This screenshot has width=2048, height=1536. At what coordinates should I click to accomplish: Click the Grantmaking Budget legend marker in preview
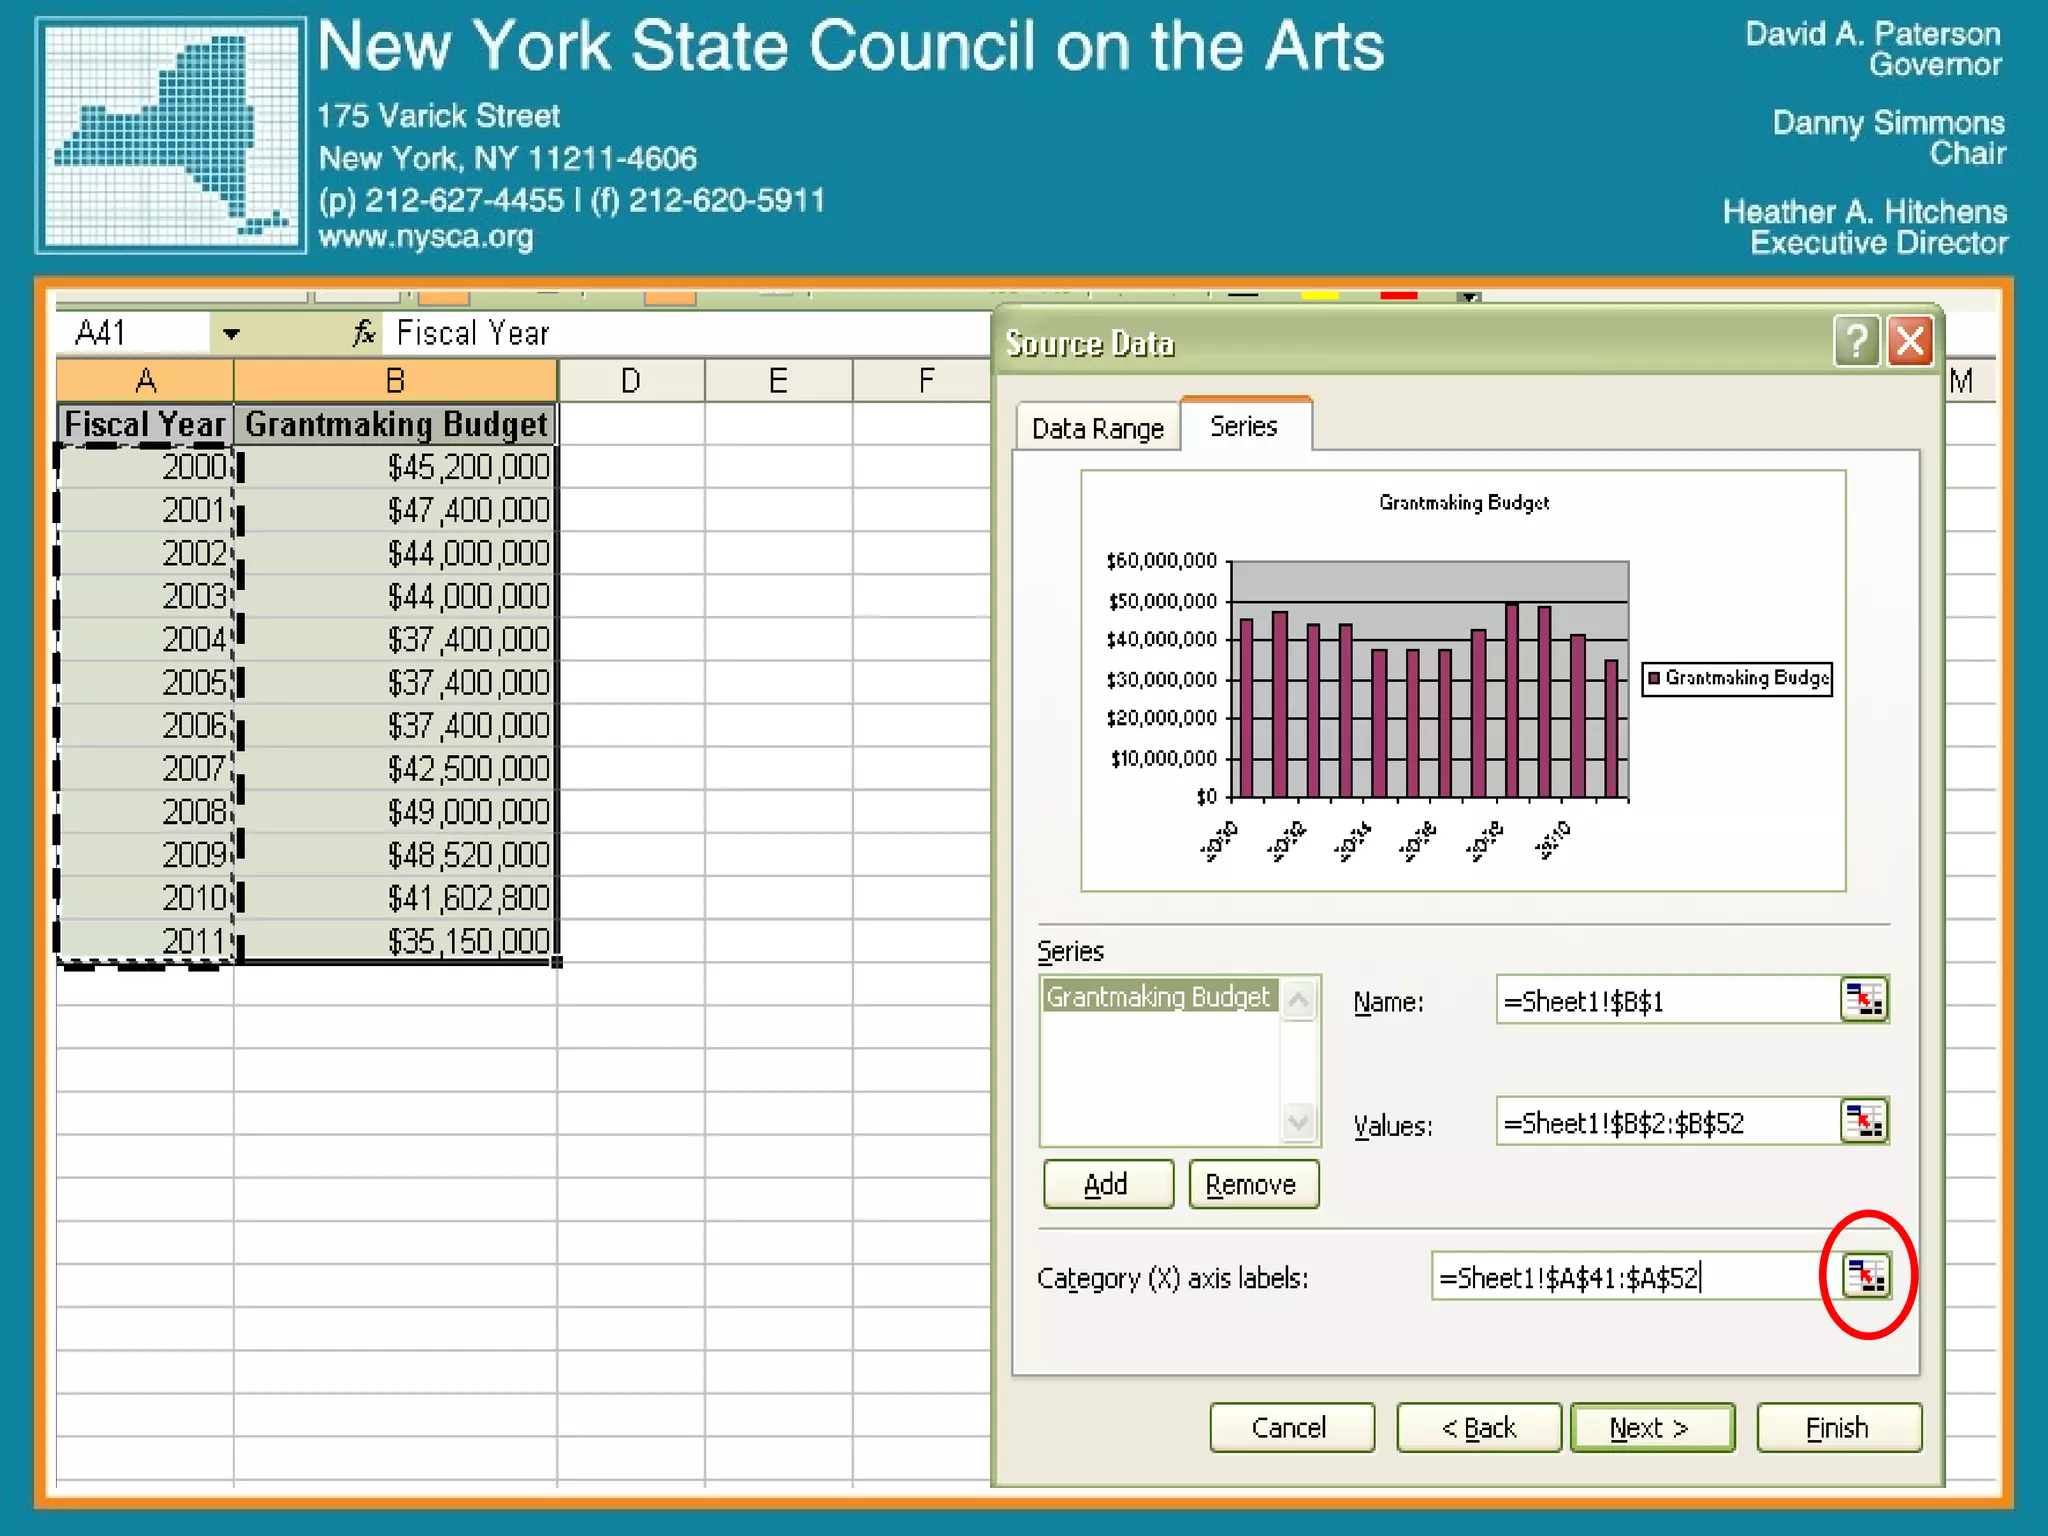[1654, 678]
